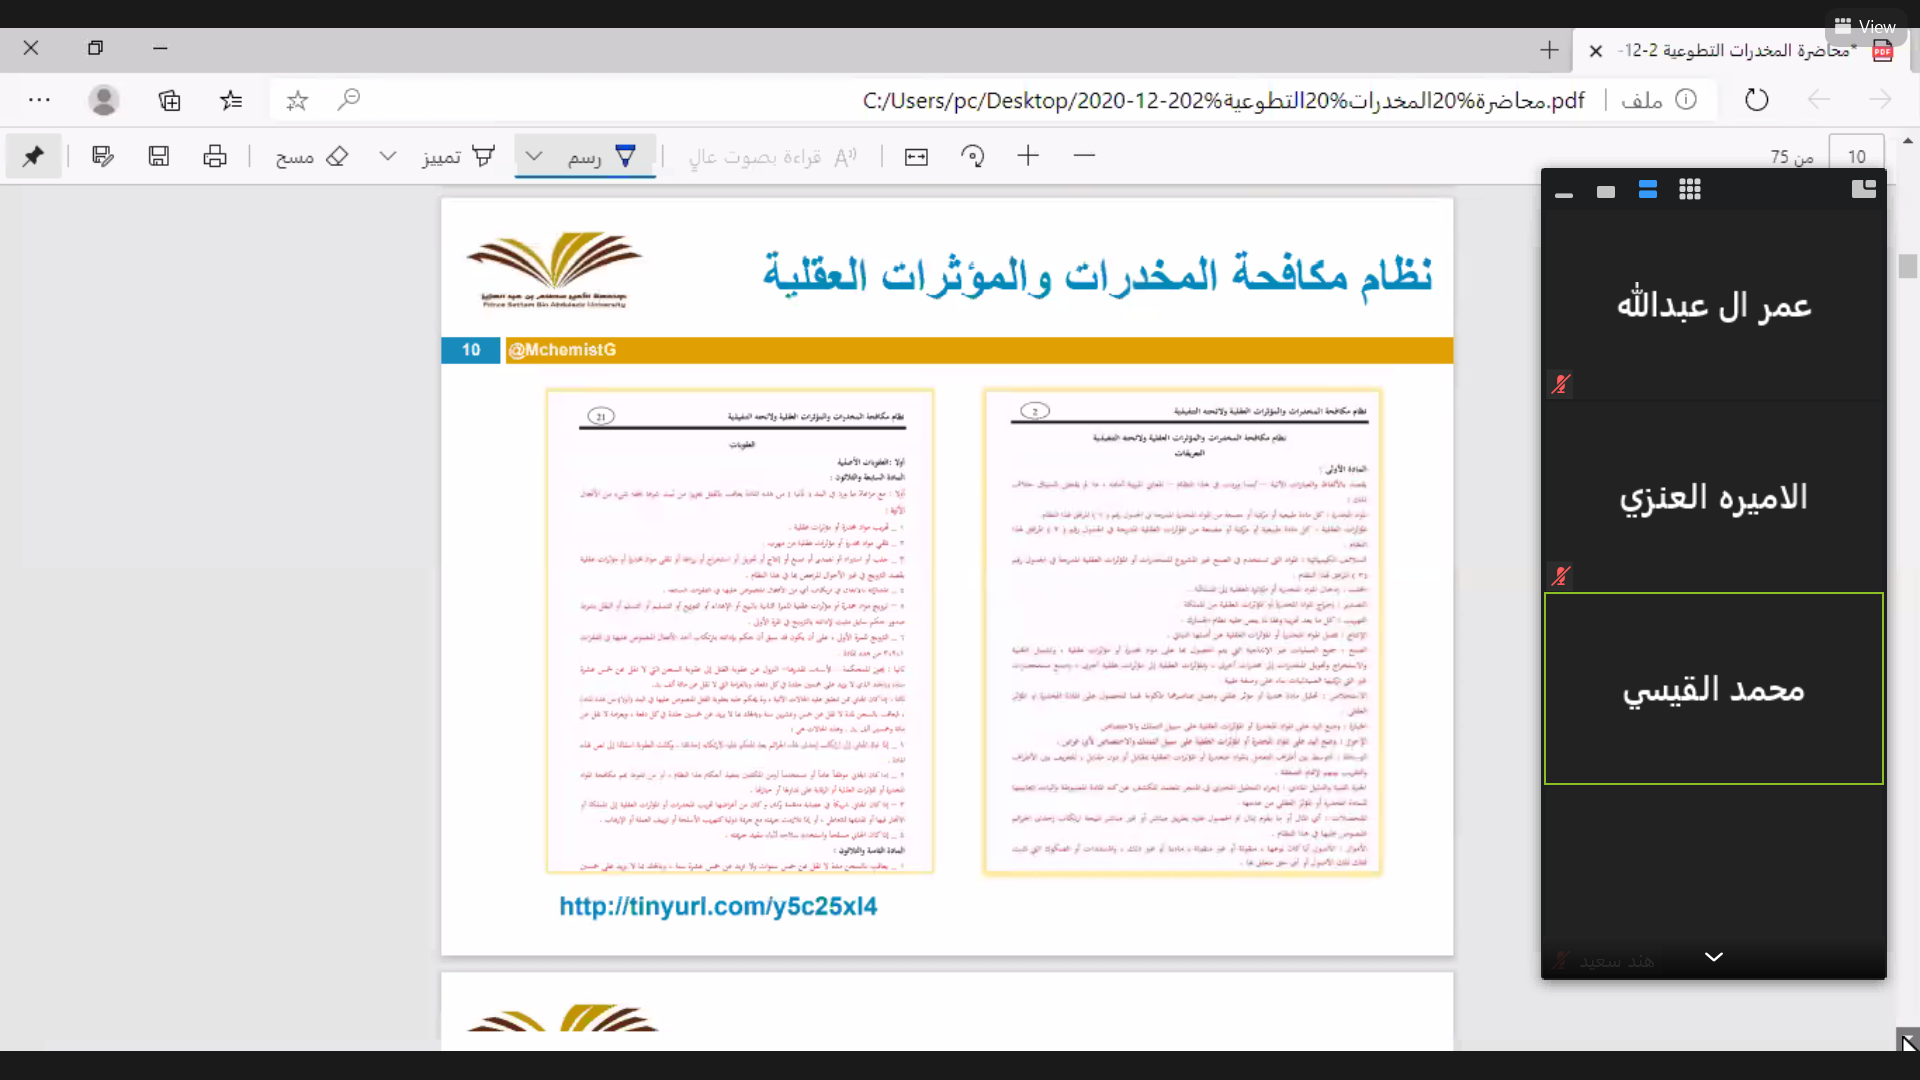1920x1080 pixels.
Task: Click the page number field showing 10
Action: pos(1856,156)
